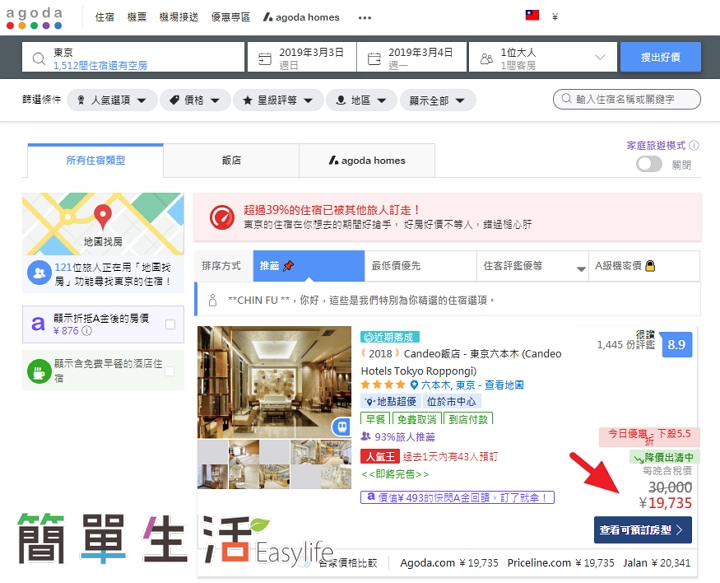Image resolution: width=720 pixels, height=583 pixels.
Task: Open the 1位大人 guests dropdown
Action: [542, 57]
